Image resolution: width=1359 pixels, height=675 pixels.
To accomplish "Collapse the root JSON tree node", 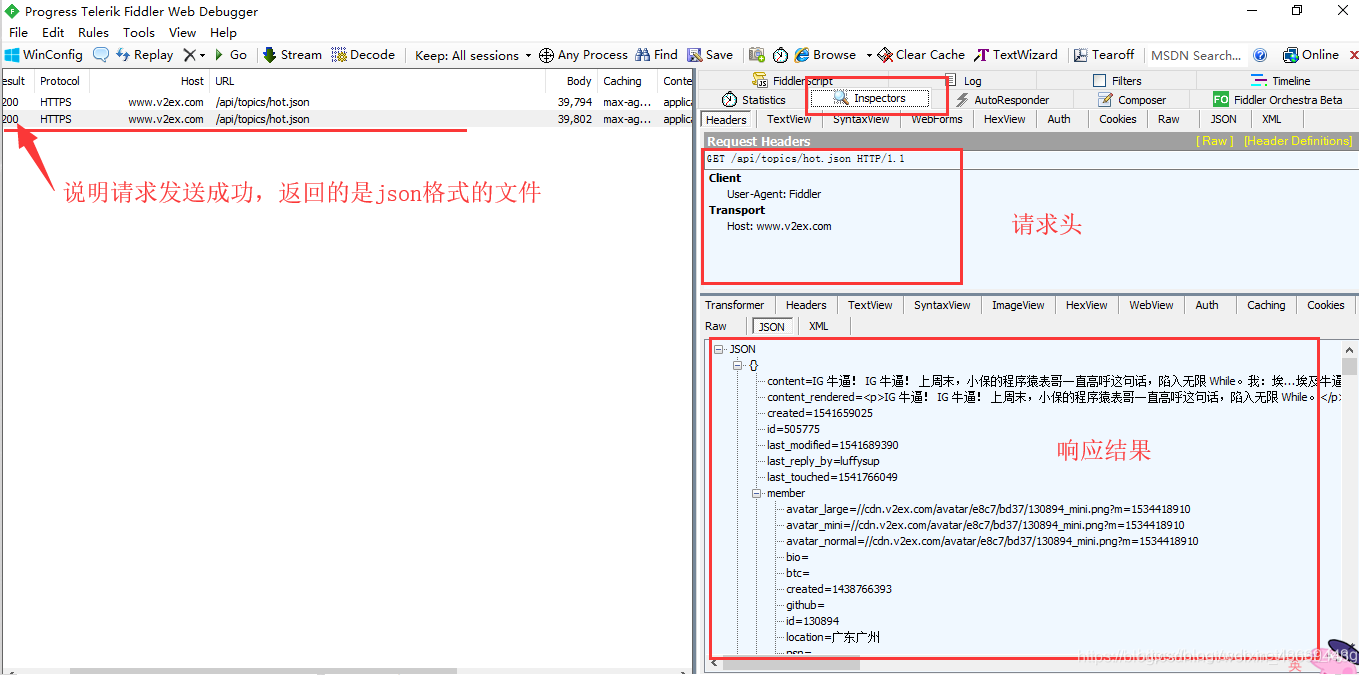I will [x=718, y=349].
